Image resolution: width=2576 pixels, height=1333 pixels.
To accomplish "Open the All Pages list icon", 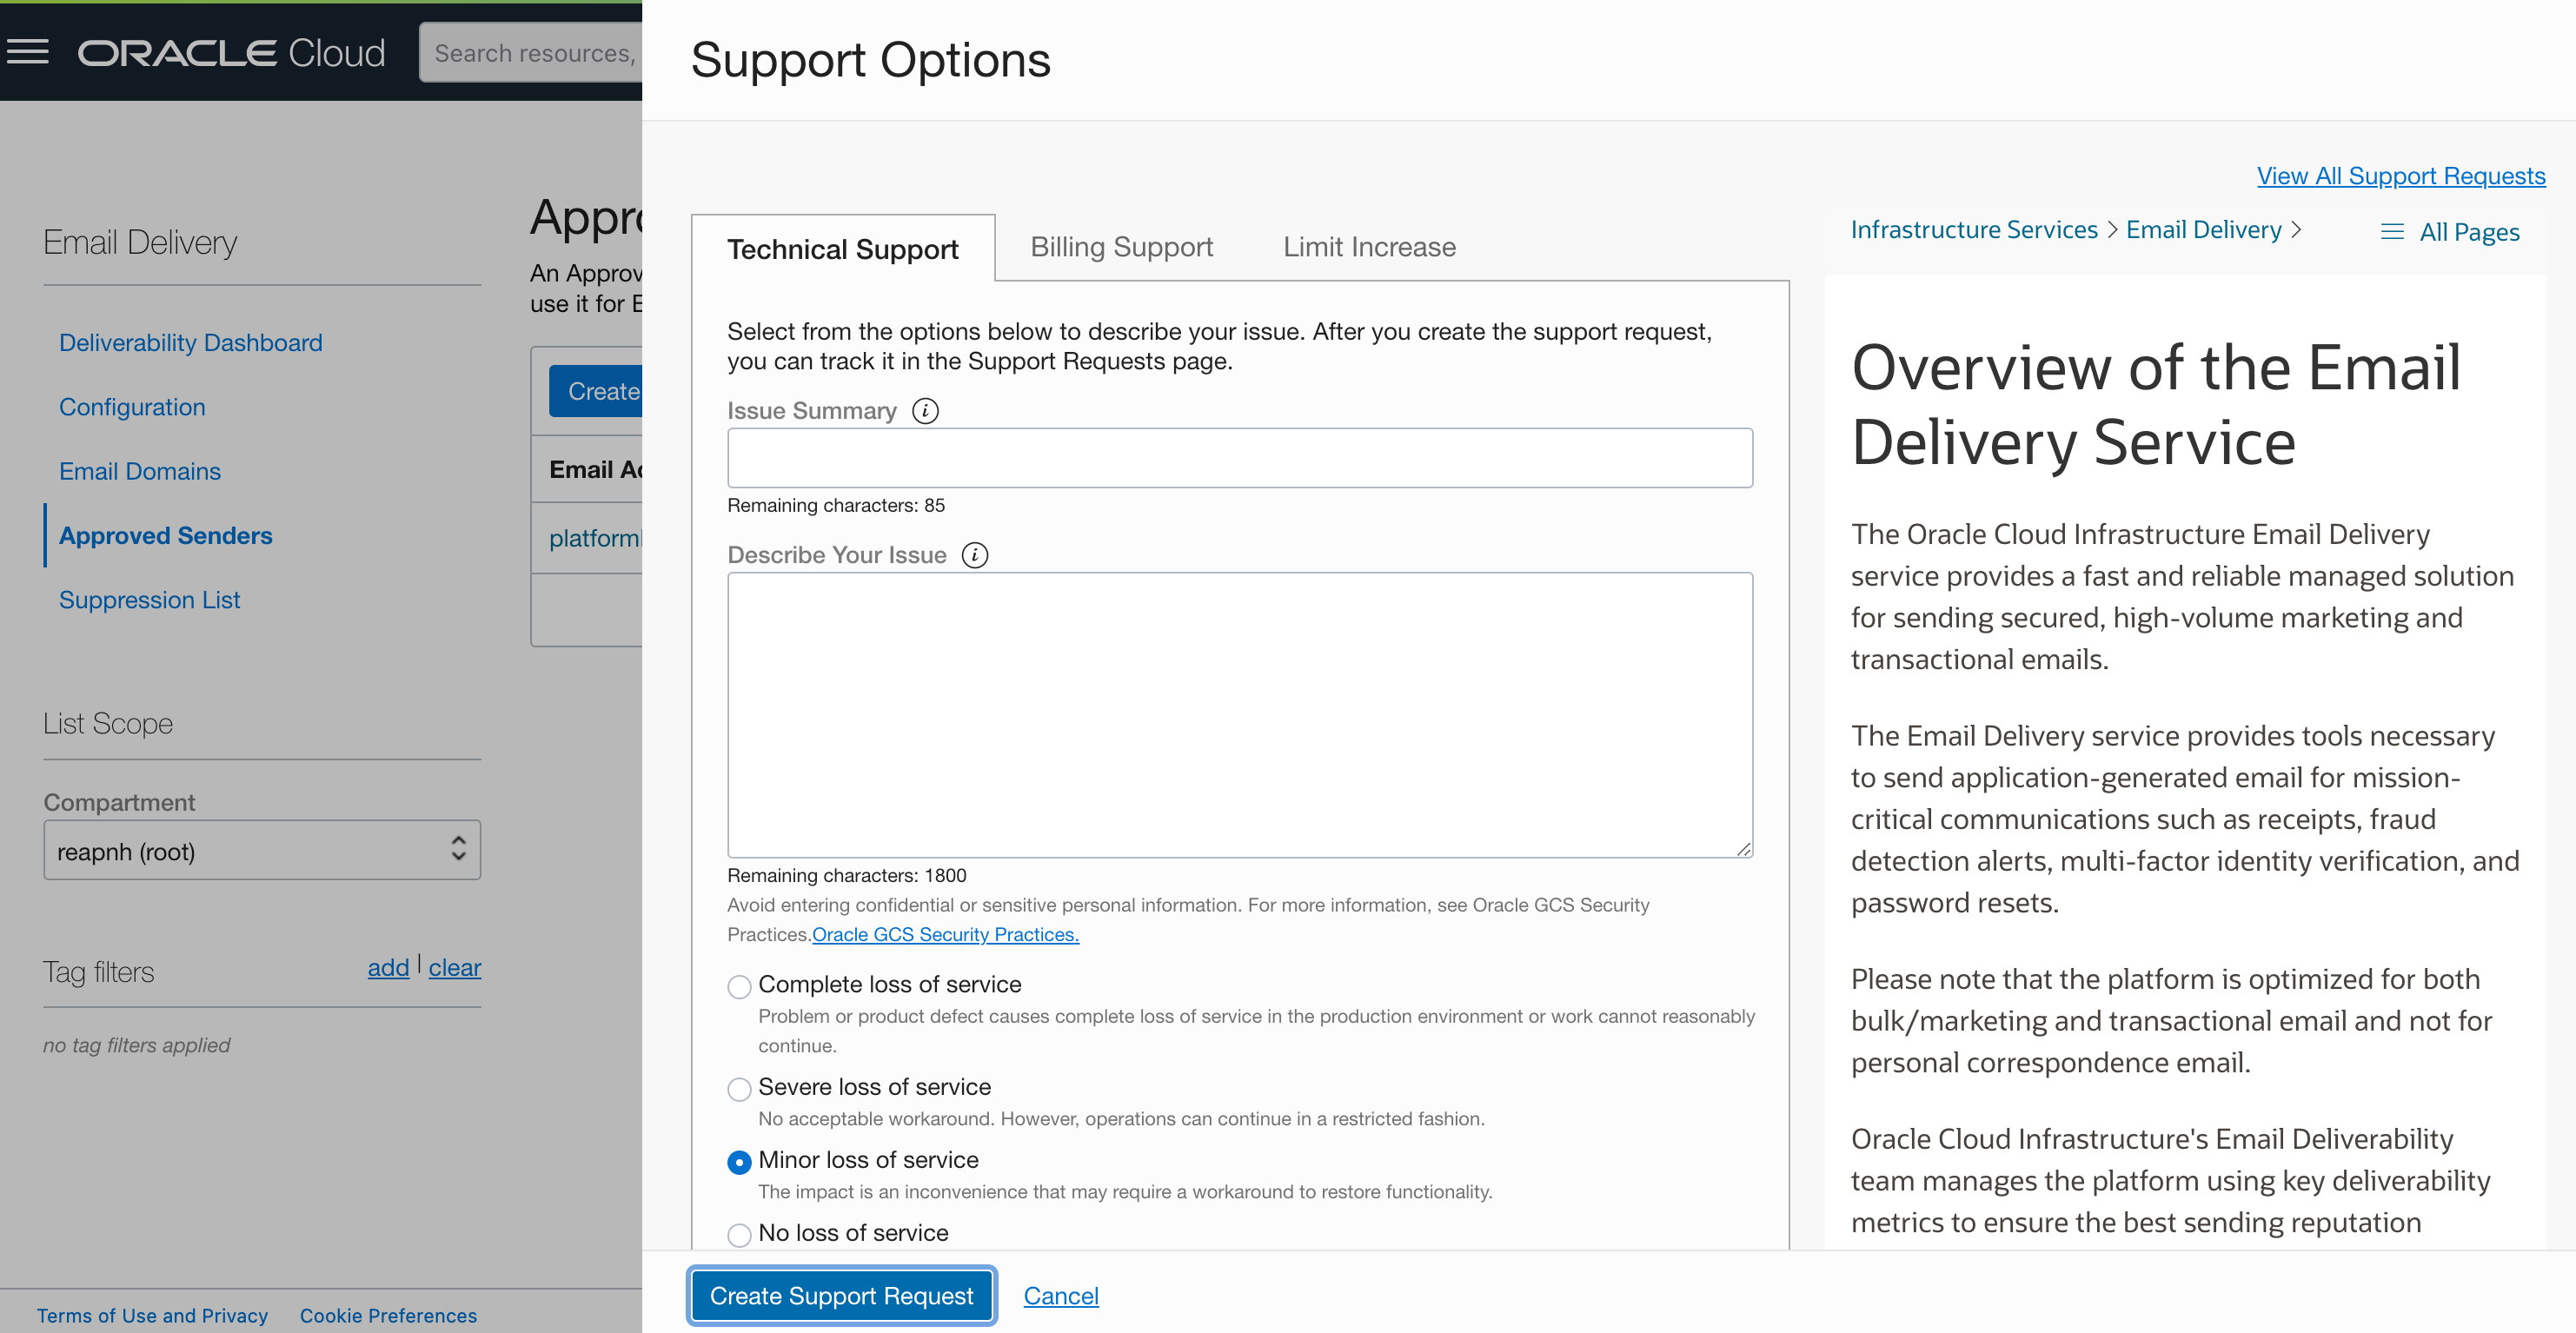I will pyautogui.click(x=2392, y=231).
